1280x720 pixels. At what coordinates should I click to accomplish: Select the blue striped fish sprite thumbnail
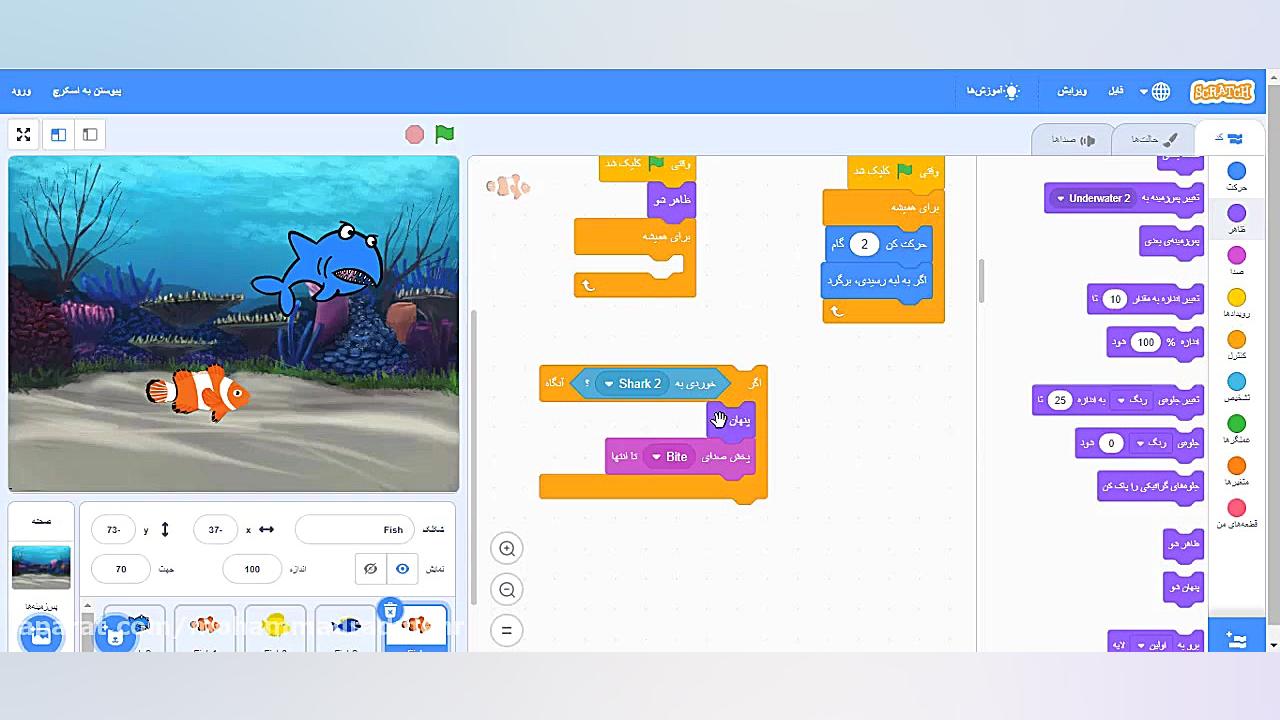click(345, 628)
